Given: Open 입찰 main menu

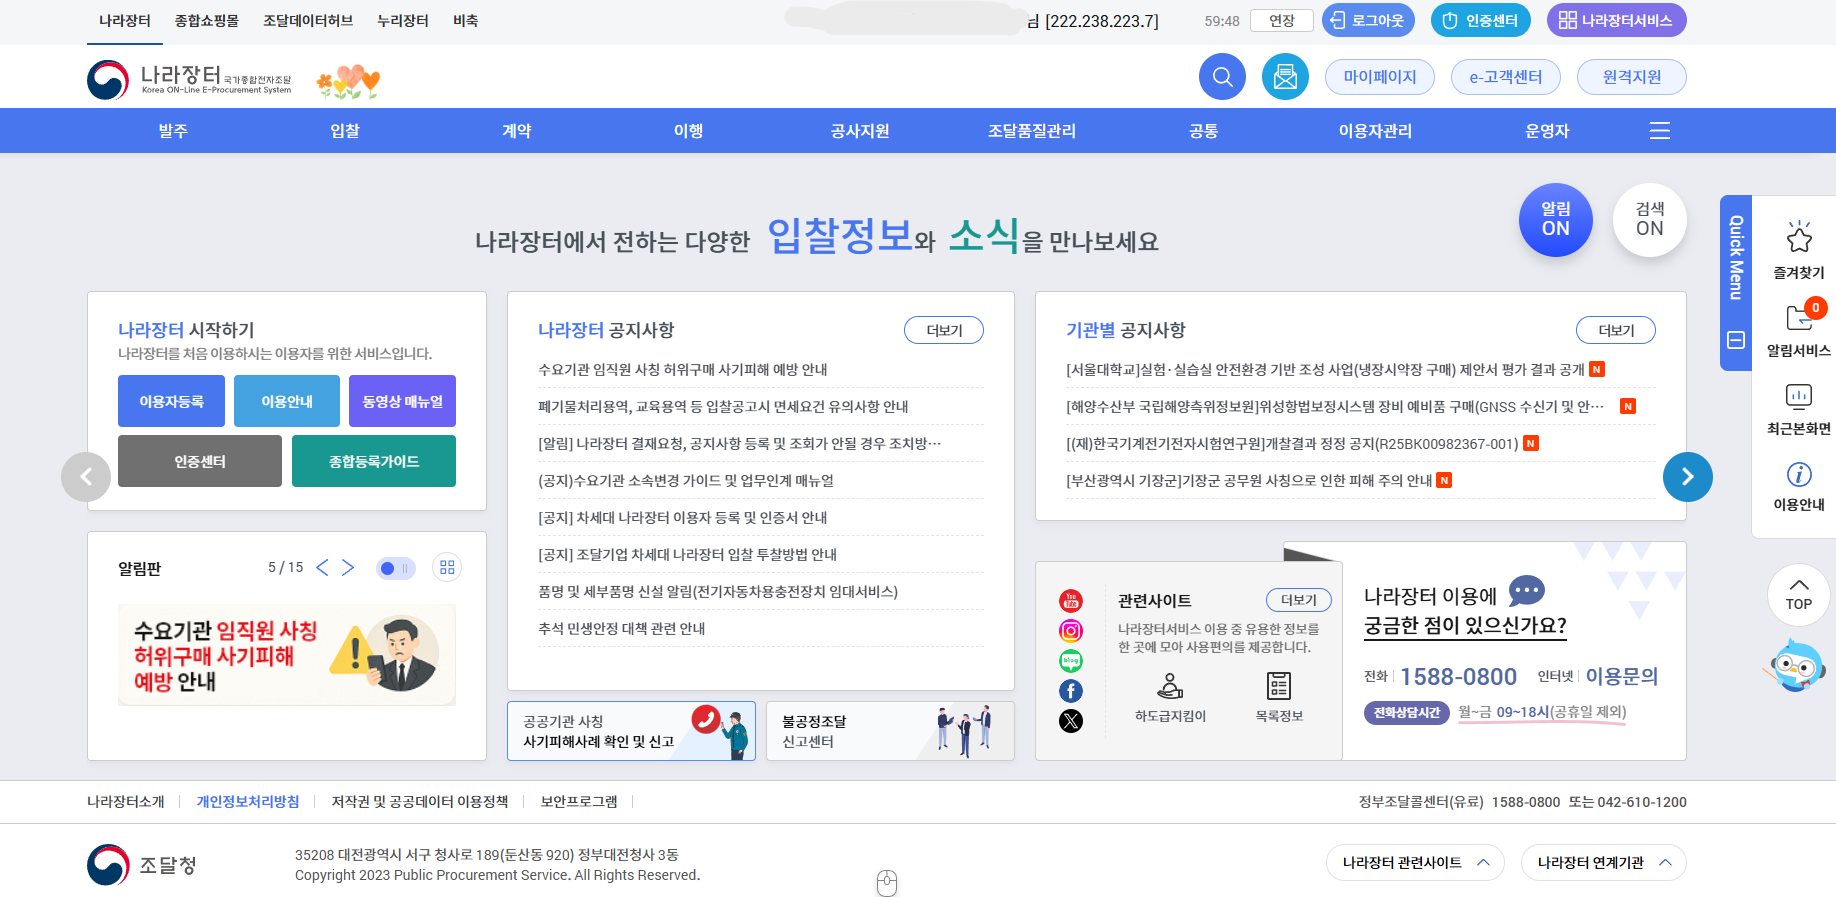Looking at the screenshot, I should tap(345, 131).
